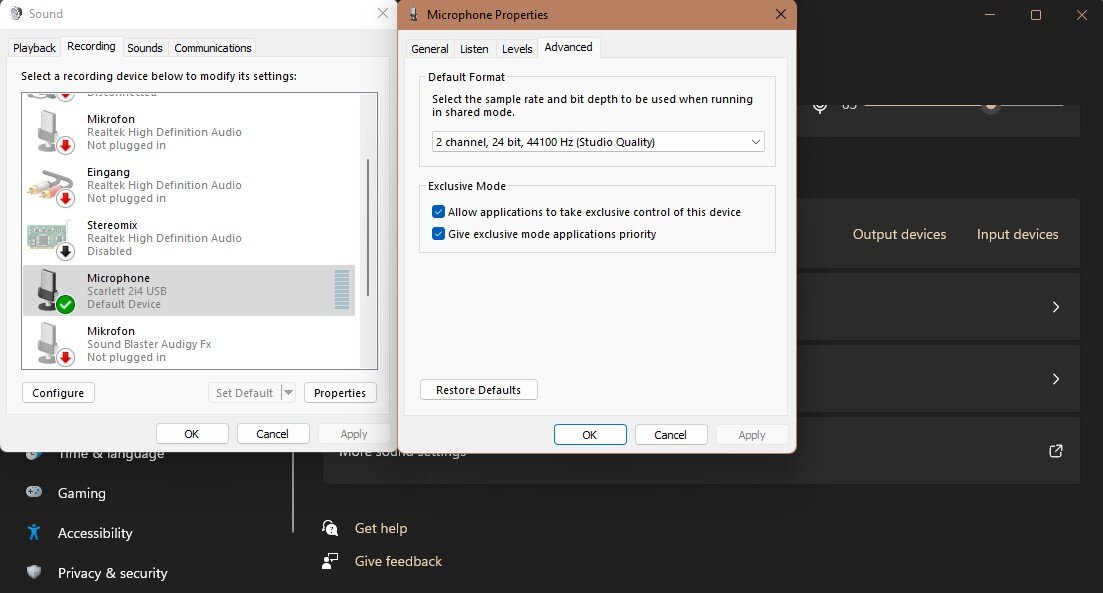Click the recording devices list scrollbar
Image resolution: width=1103 pixels, height=593 pixels.
pos(368,225)
